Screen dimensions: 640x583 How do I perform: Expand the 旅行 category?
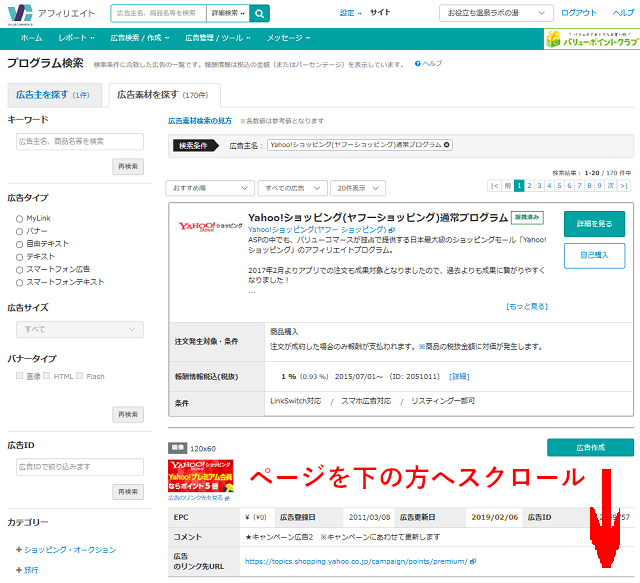click(27, 570)
